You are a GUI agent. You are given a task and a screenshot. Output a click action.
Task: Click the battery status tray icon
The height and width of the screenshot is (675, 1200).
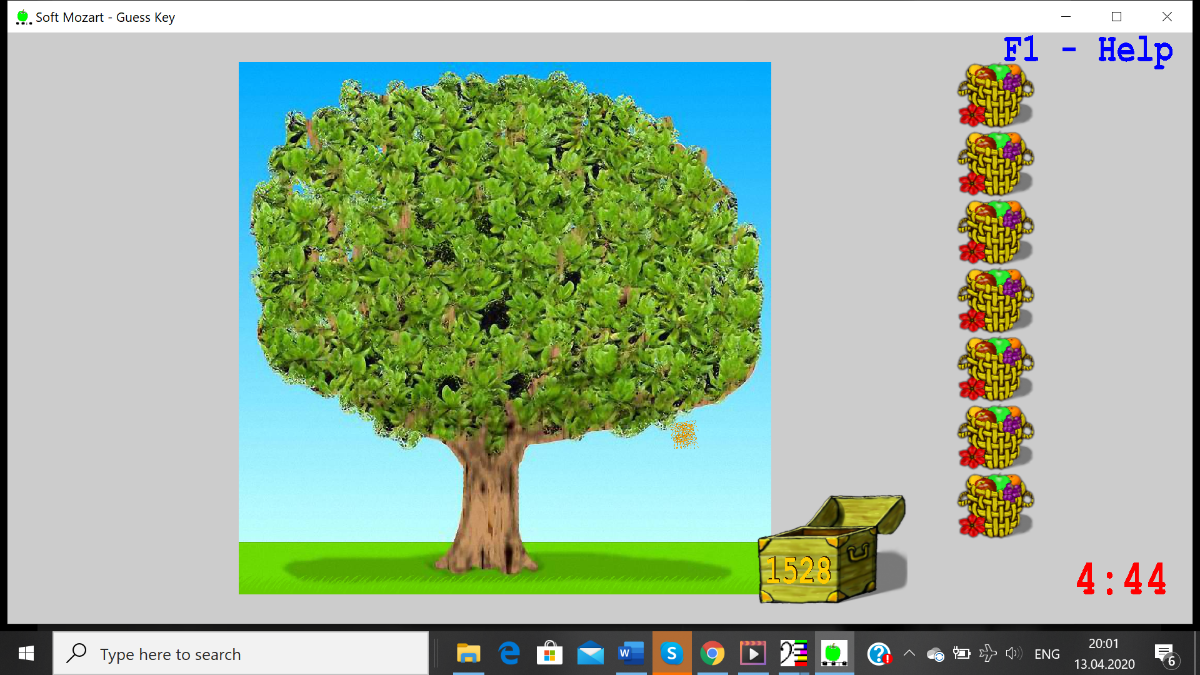[x=962, y=654]
